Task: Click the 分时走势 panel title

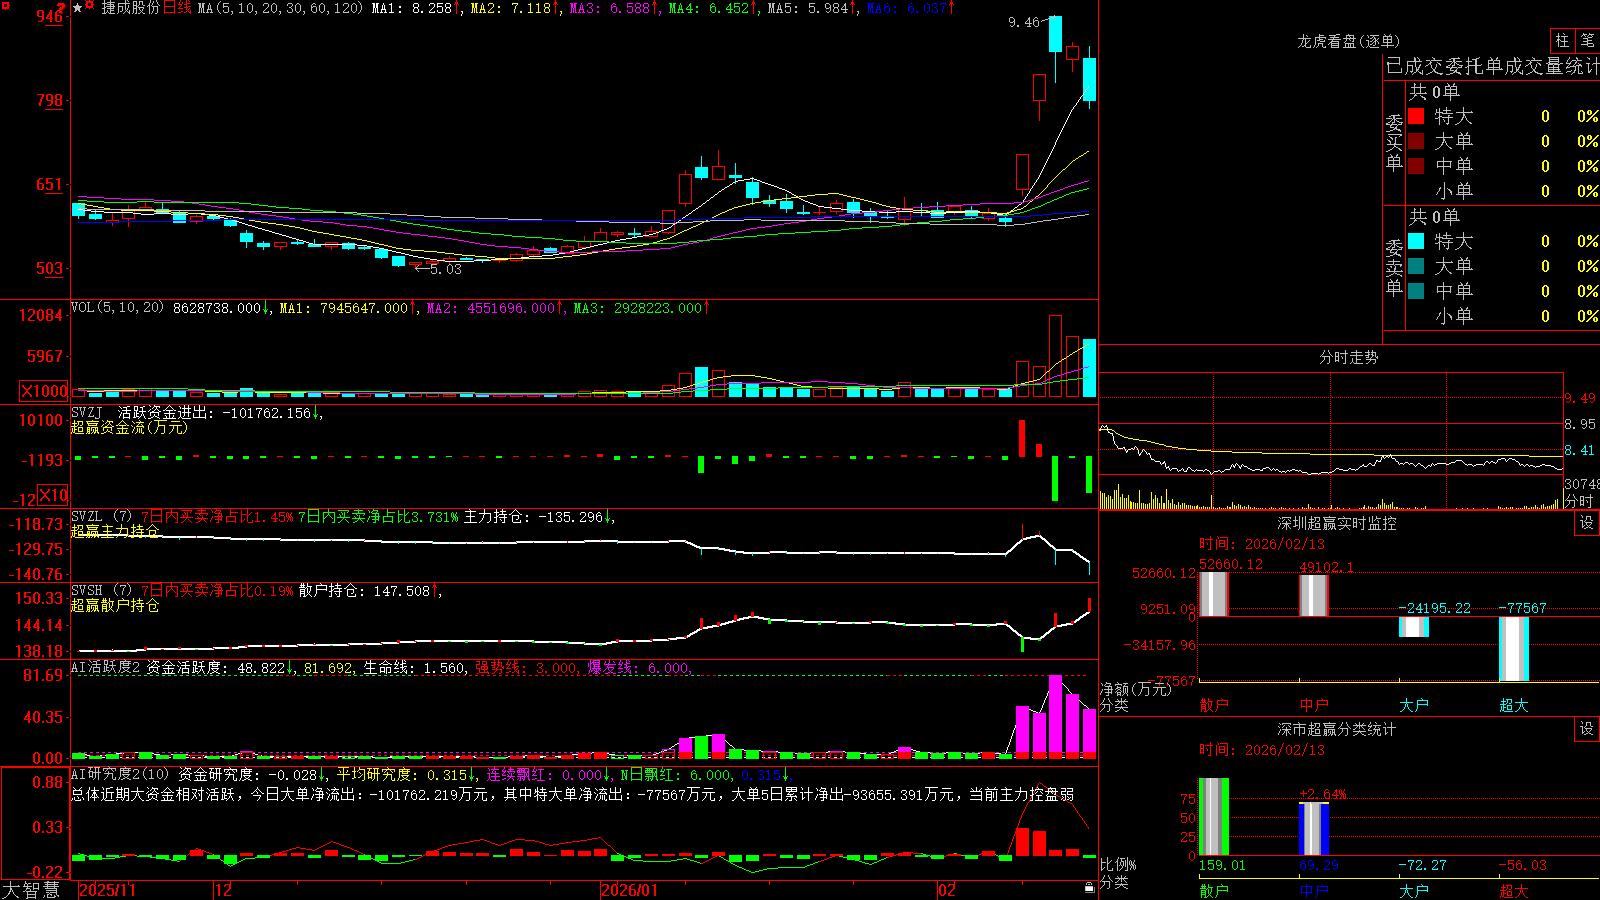Action: pyautogui.click(x=1348, y=357)
